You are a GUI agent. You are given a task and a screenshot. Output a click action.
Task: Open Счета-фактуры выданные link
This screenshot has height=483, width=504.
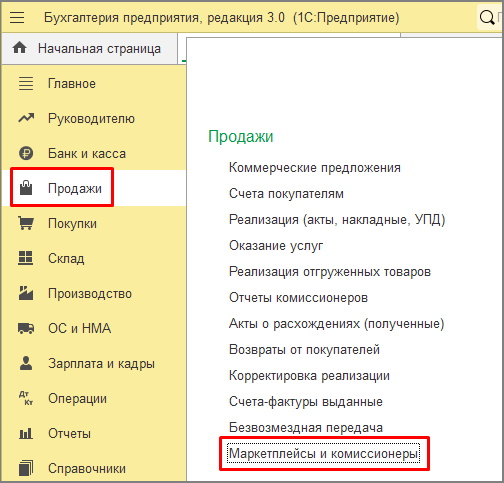[x=306, y=402]
